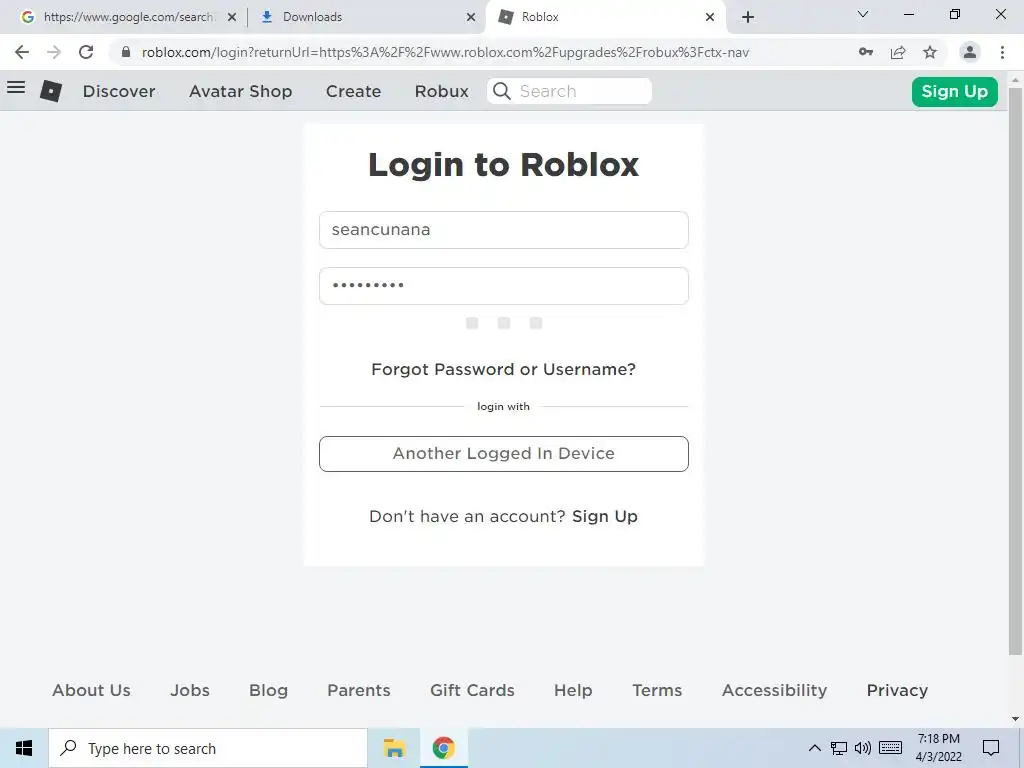
Task: Click the browser forward arrow
Action: tap(54, 52)
